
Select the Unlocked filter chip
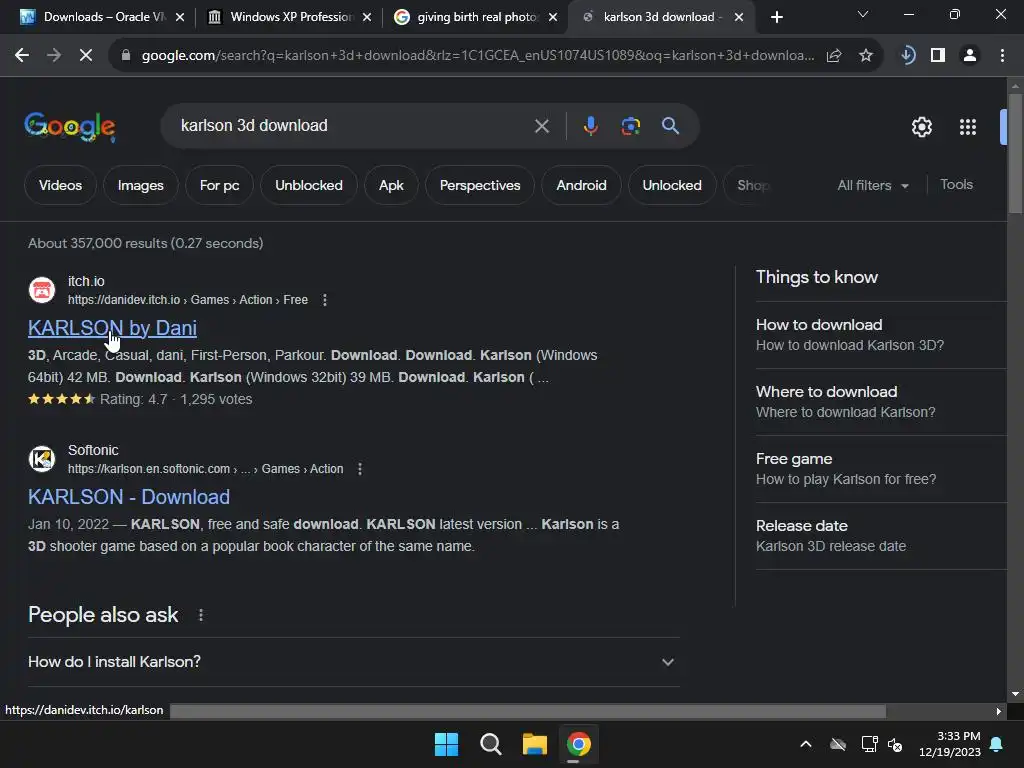672,185
